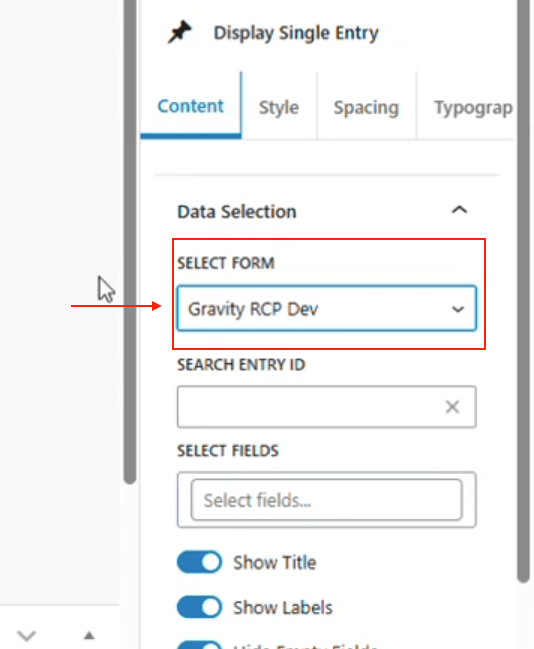
Task: Click the Search Entry ID field
Action: [327, 407]
